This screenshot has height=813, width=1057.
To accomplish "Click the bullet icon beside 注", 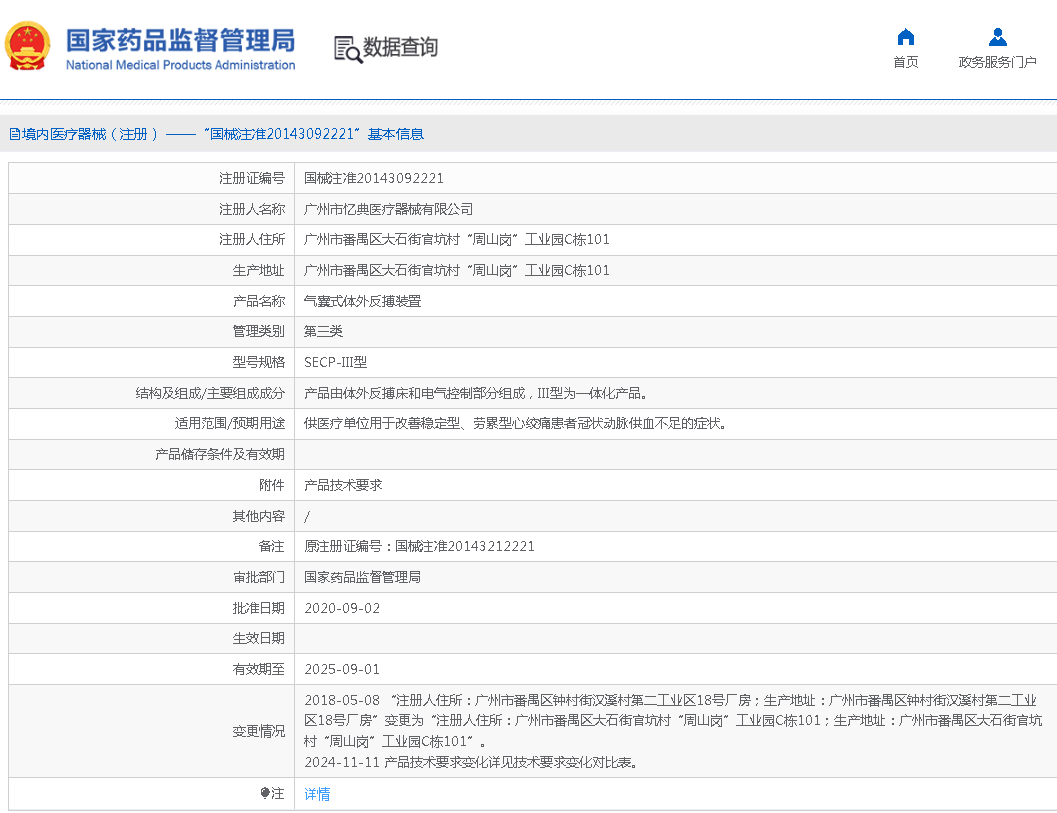I will tap(265, 793).
